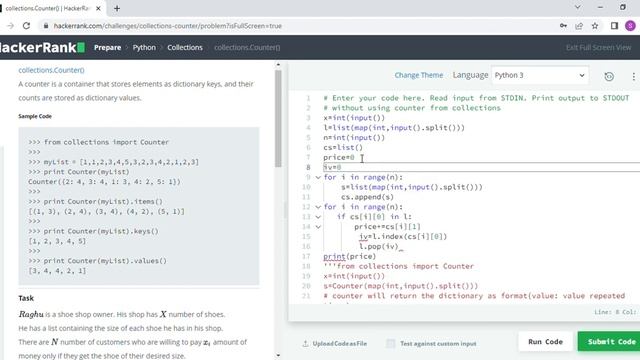Open Prepare in breadcrumb navigation
Image resolution: width=640 pixels, height=360 pixels.
(107, 47)
